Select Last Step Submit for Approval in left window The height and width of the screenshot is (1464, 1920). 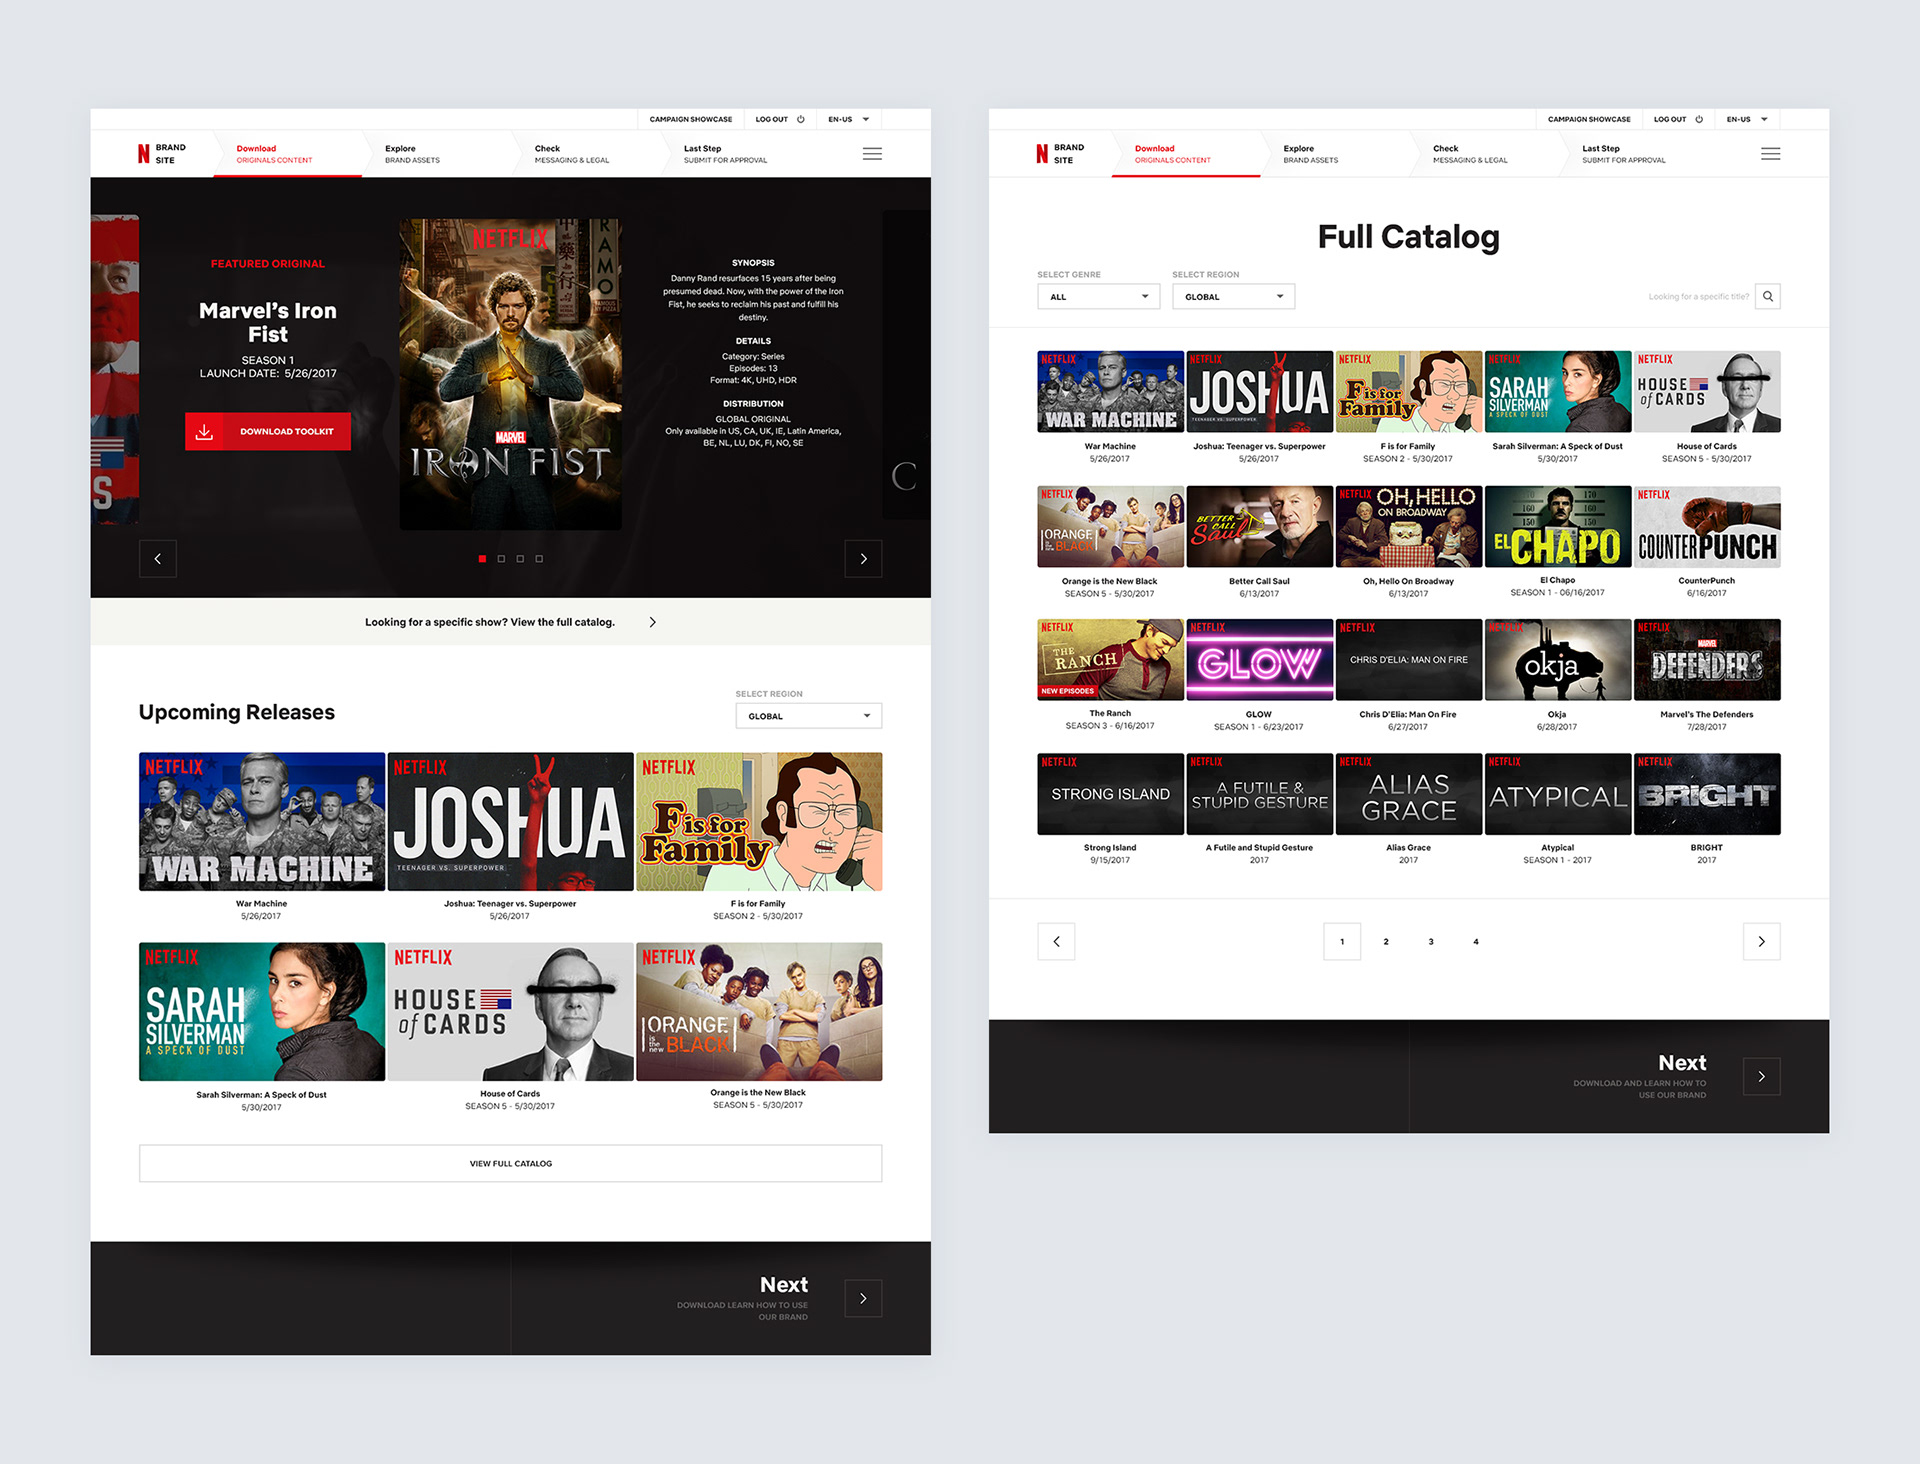click(x=735, y=153)
